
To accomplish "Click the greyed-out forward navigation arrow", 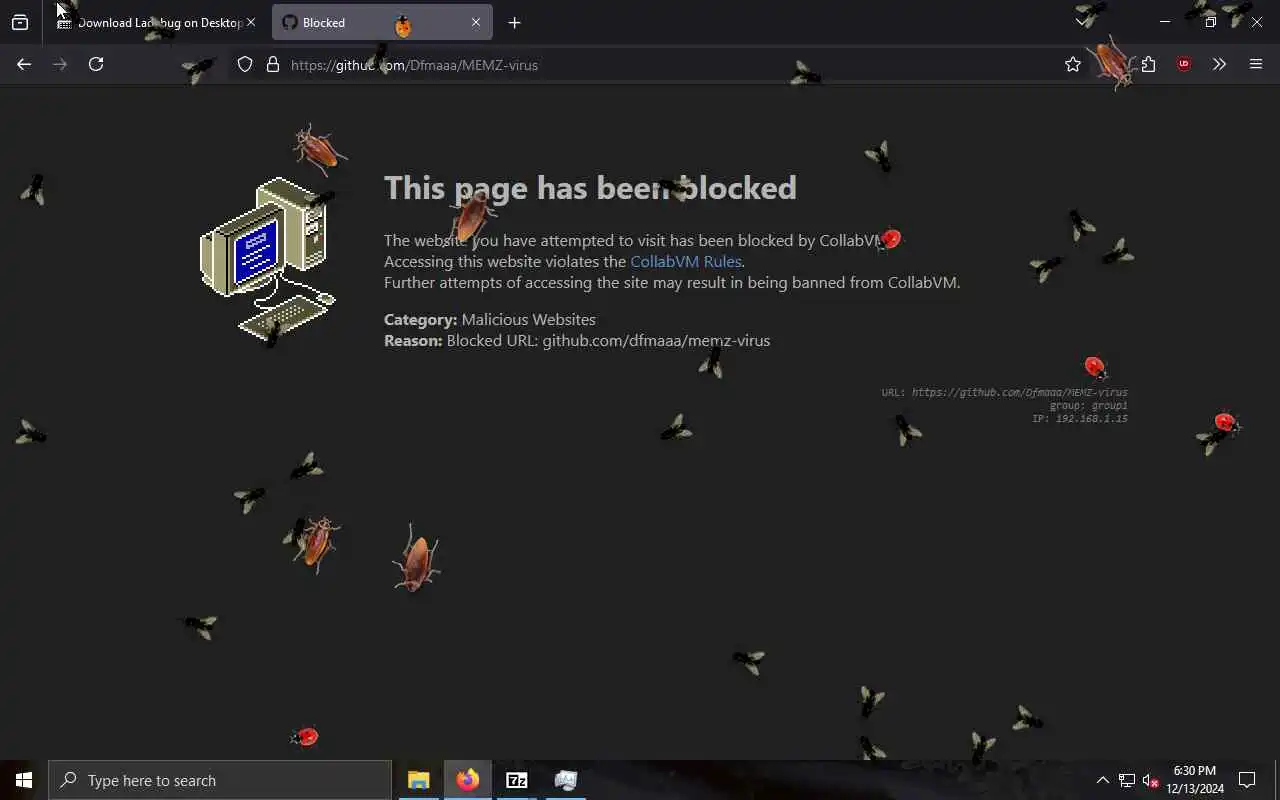I will coord(60,64).
